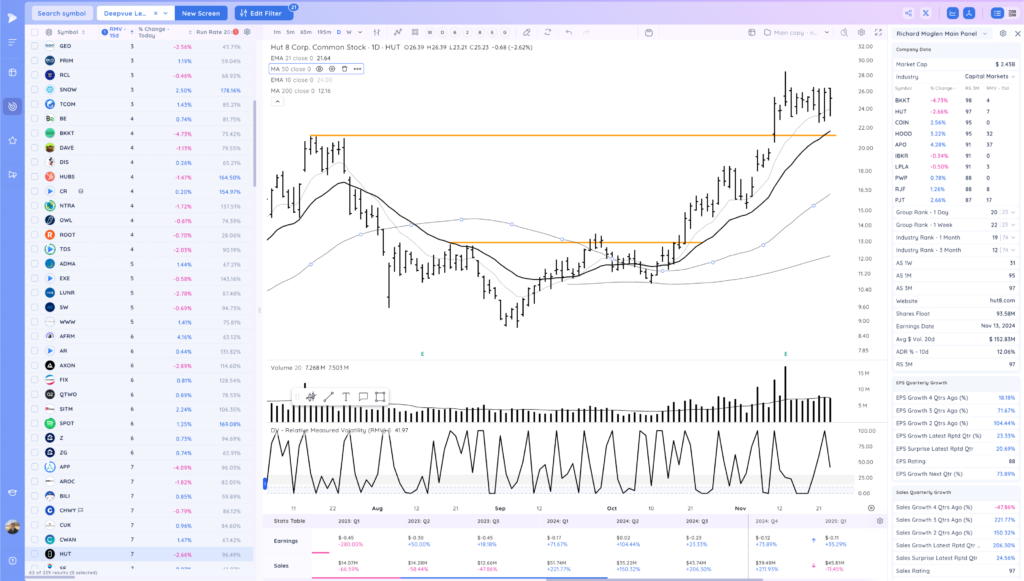This screenshot has width=1024, height=581.
Task: Collapse the indicator legend with chevron arrow
Action: 278,102
